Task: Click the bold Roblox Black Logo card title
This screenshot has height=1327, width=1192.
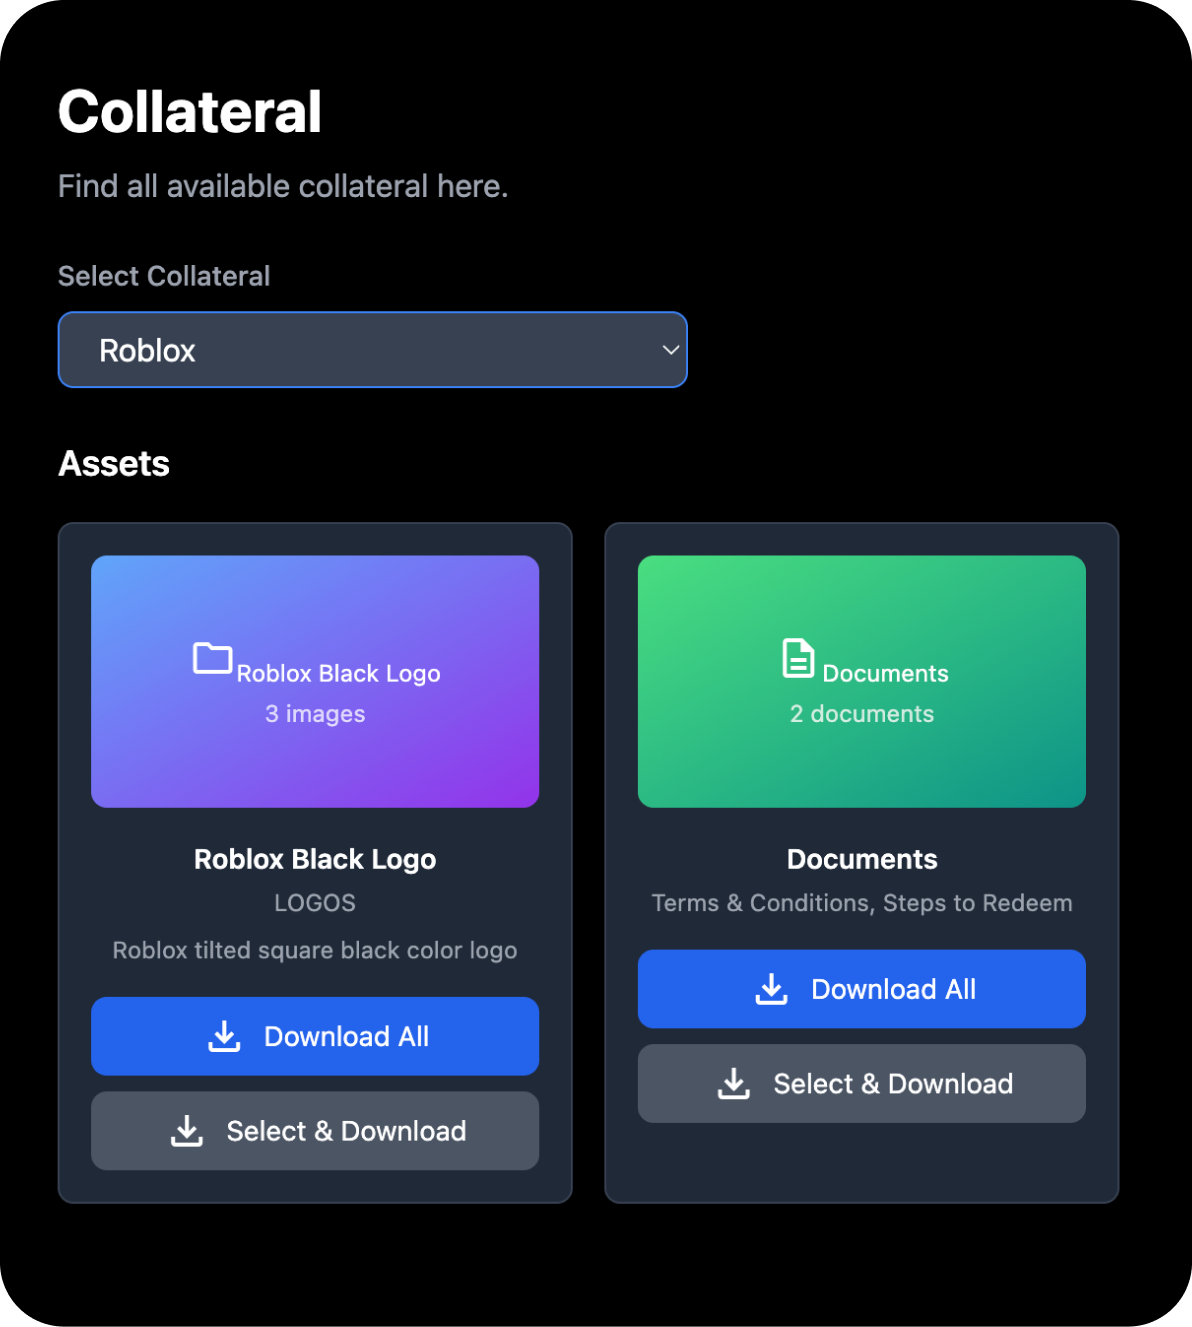Action: [x=315, y=860]
